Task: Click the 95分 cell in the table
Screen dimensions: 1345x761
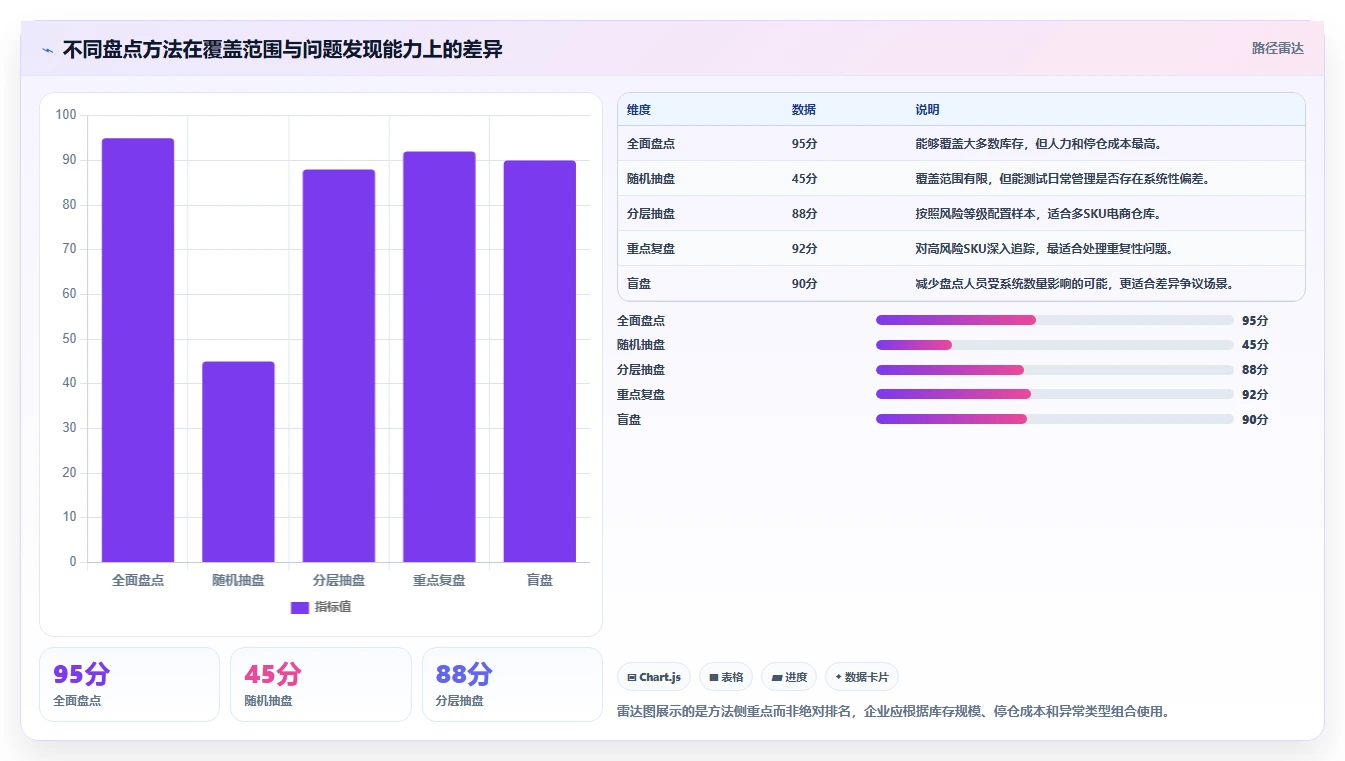Action: (x=804, y=144)
